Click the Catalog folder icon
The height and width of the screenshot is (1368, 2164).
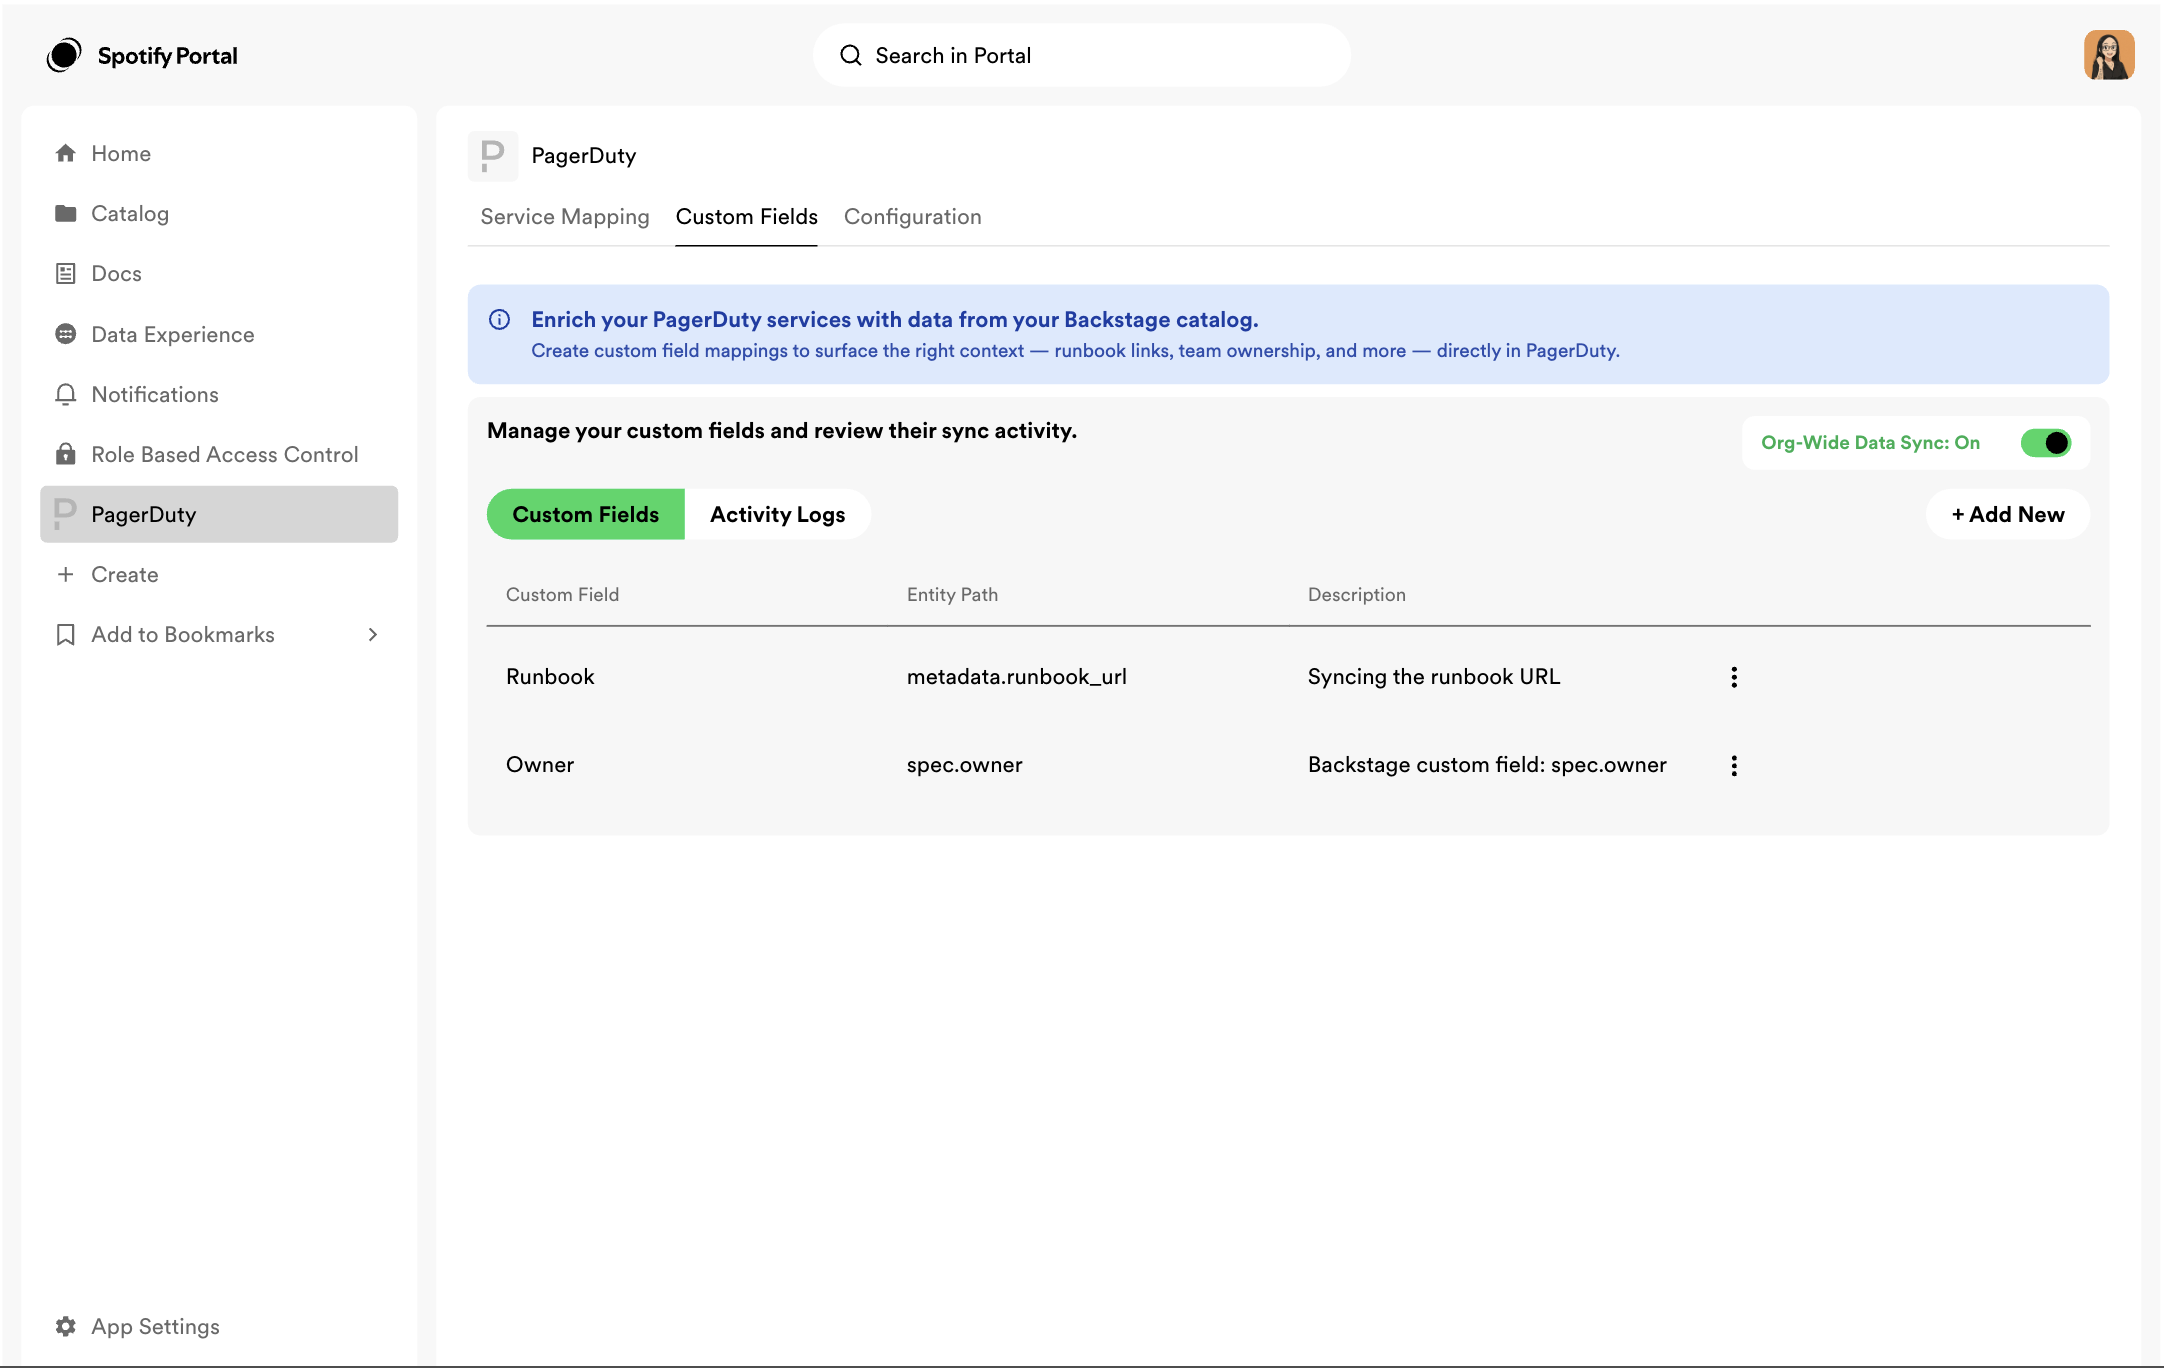(x=66, y=213)
